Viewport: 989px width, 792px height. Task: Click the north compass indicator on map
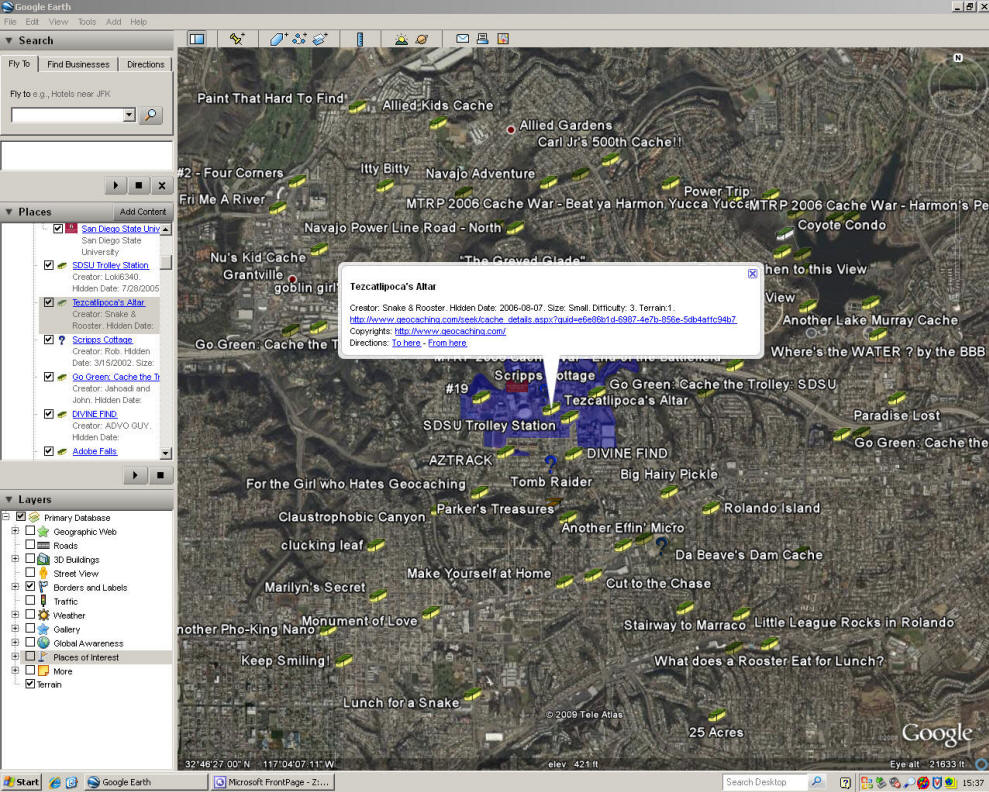click(x=958, y=58)
